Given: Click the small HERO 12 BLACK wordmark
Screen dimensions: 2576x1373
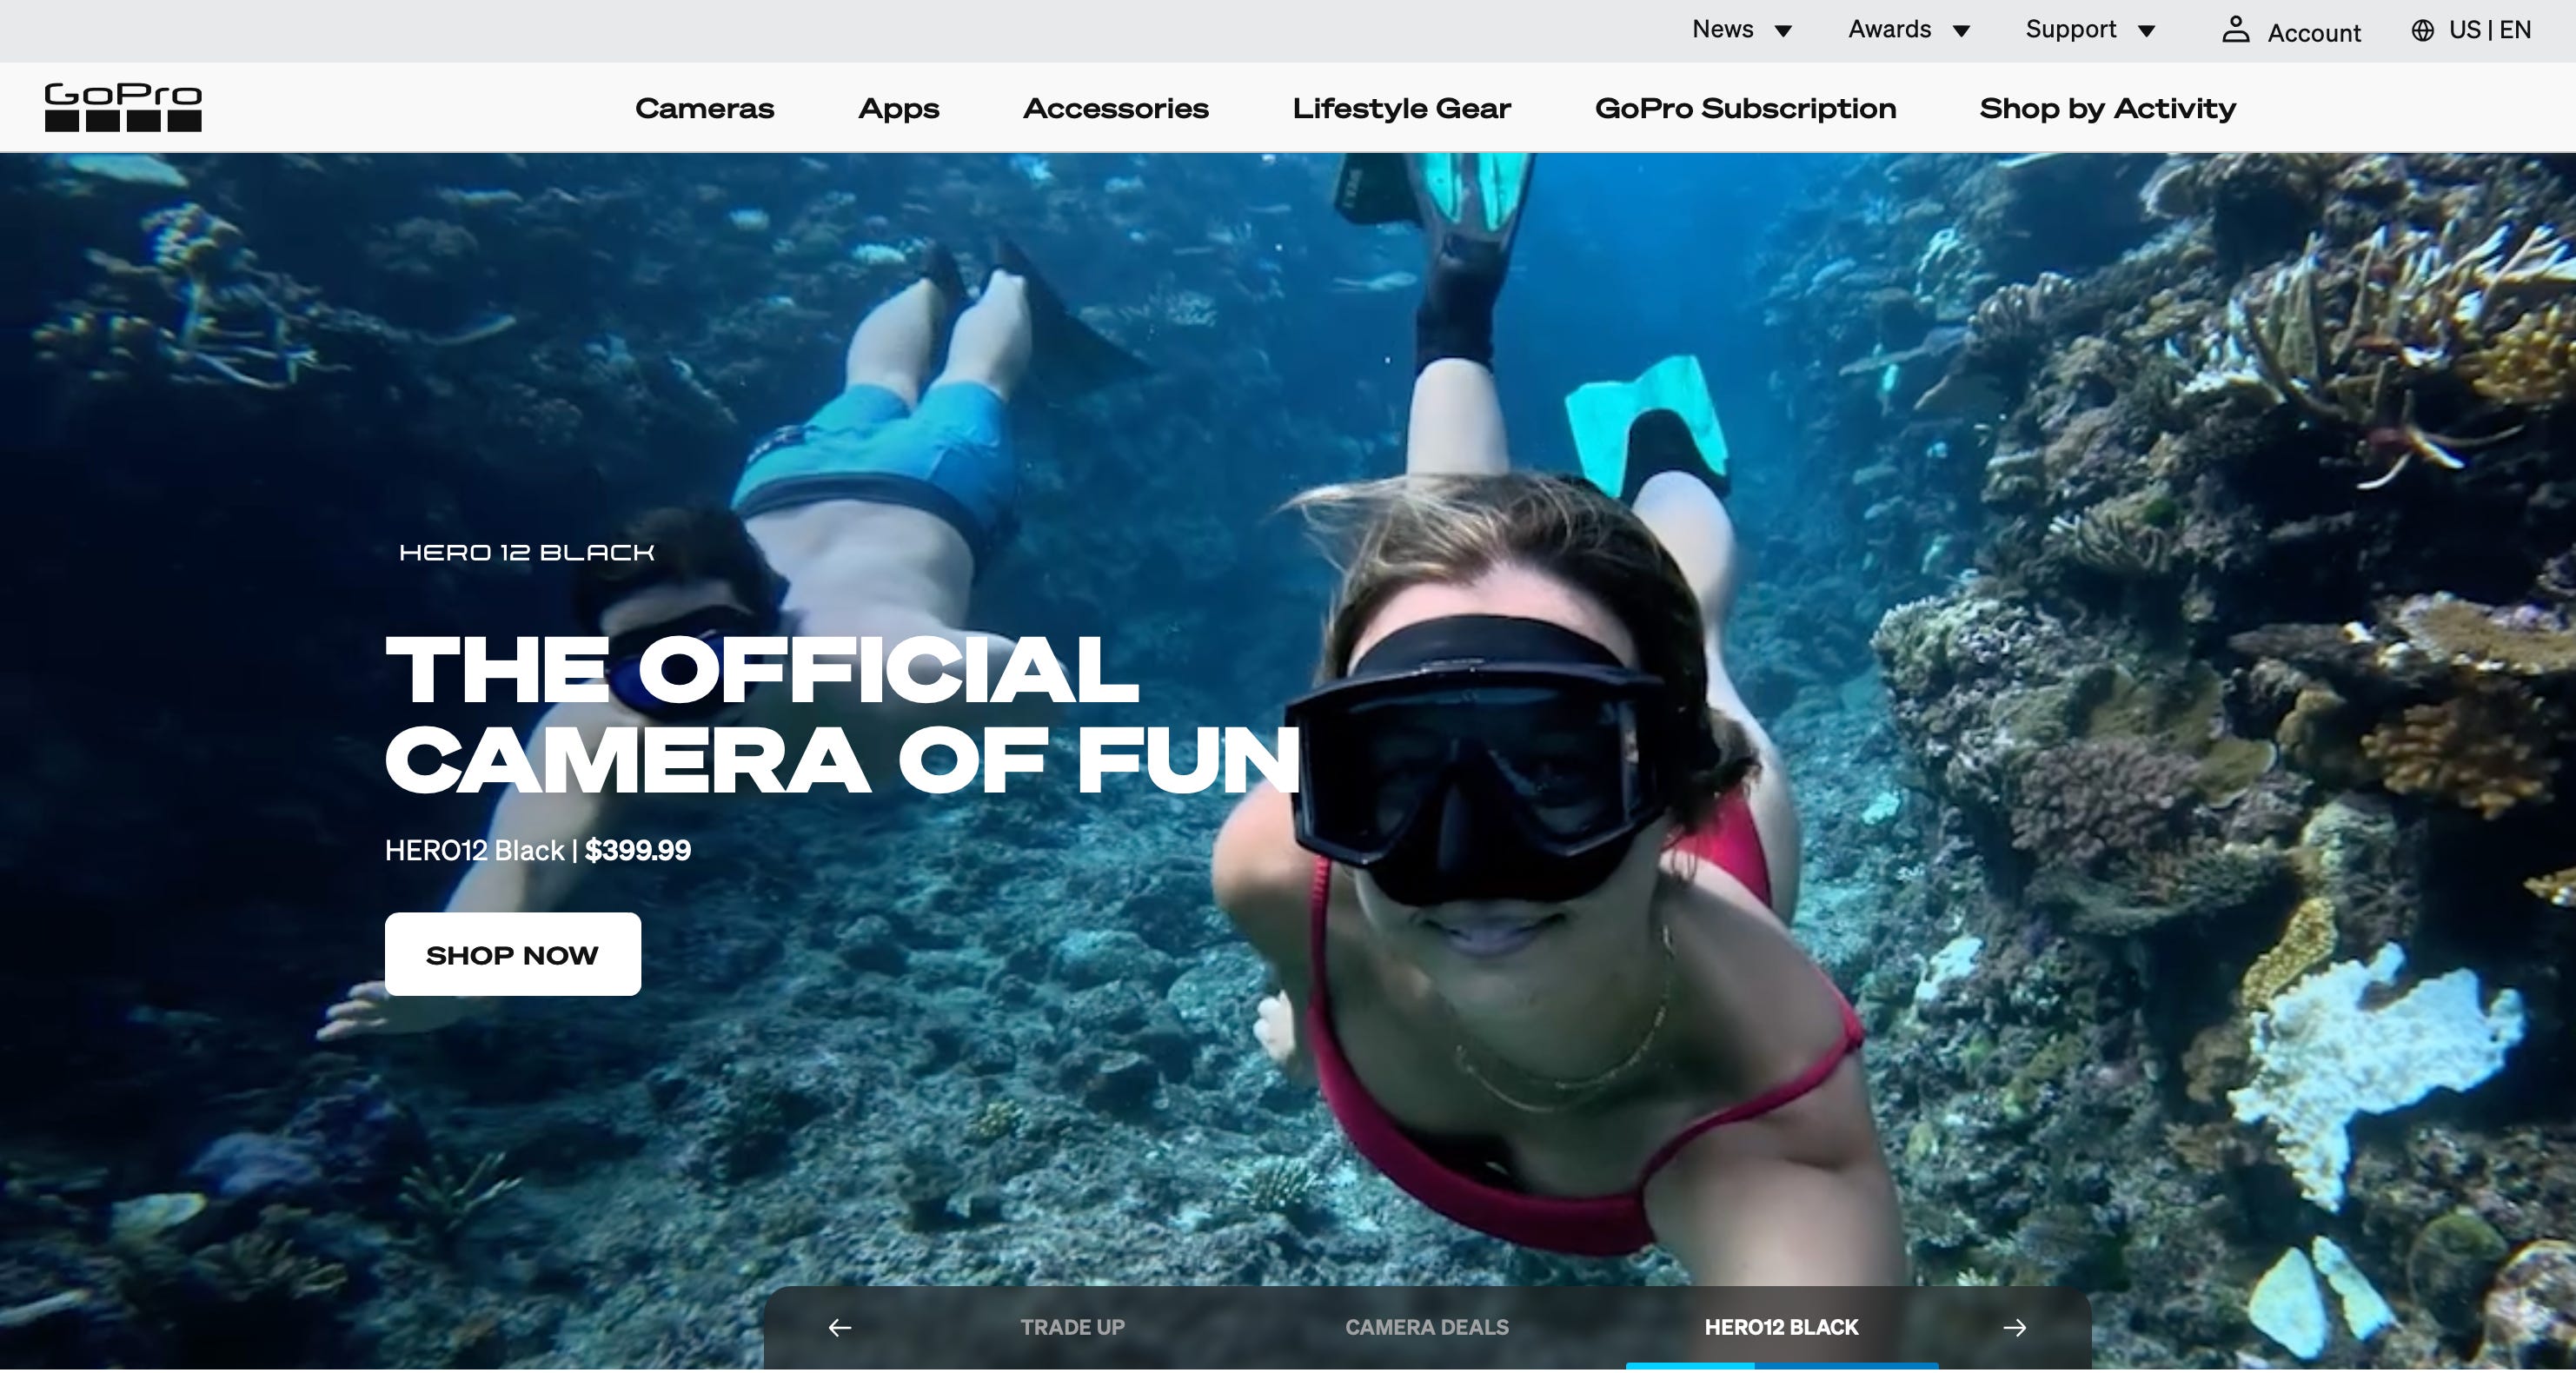Looking at the screenshot, I should [x=527, y=553].
